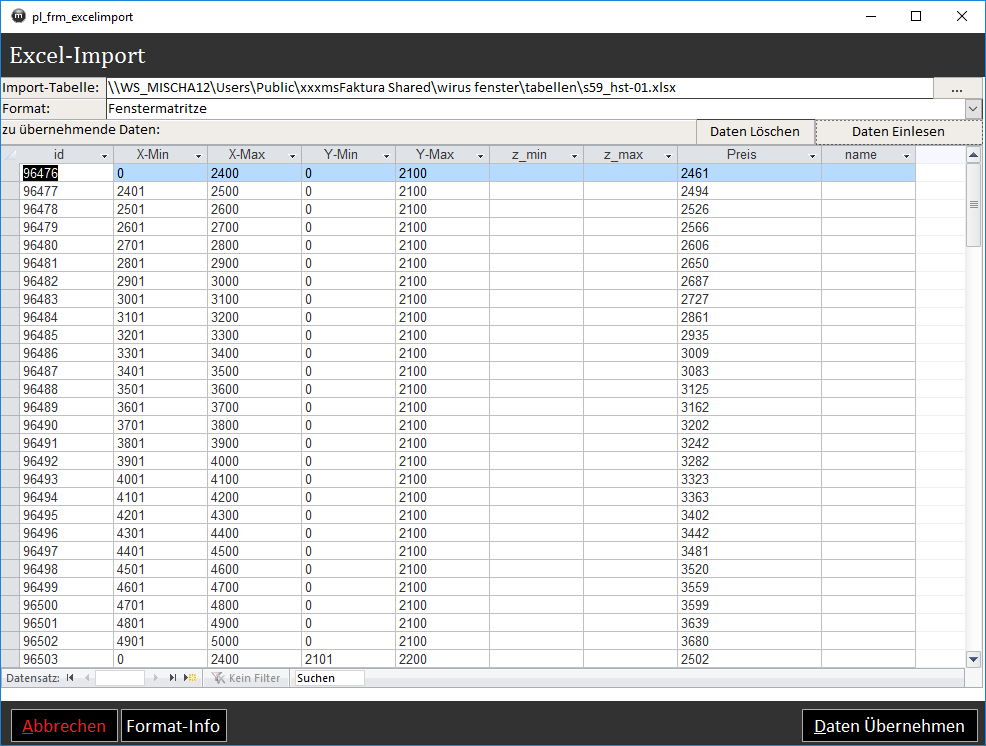This screenshot has width=986, height=746.
Task: Go to previous record in navigation bar
Action: click(x=87, y=677)
